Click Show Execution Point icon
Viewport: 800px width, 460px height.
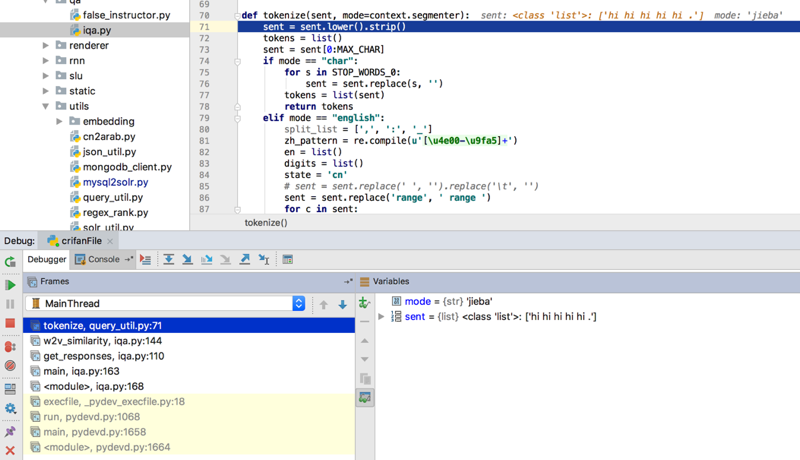click(x=146, y=260)
